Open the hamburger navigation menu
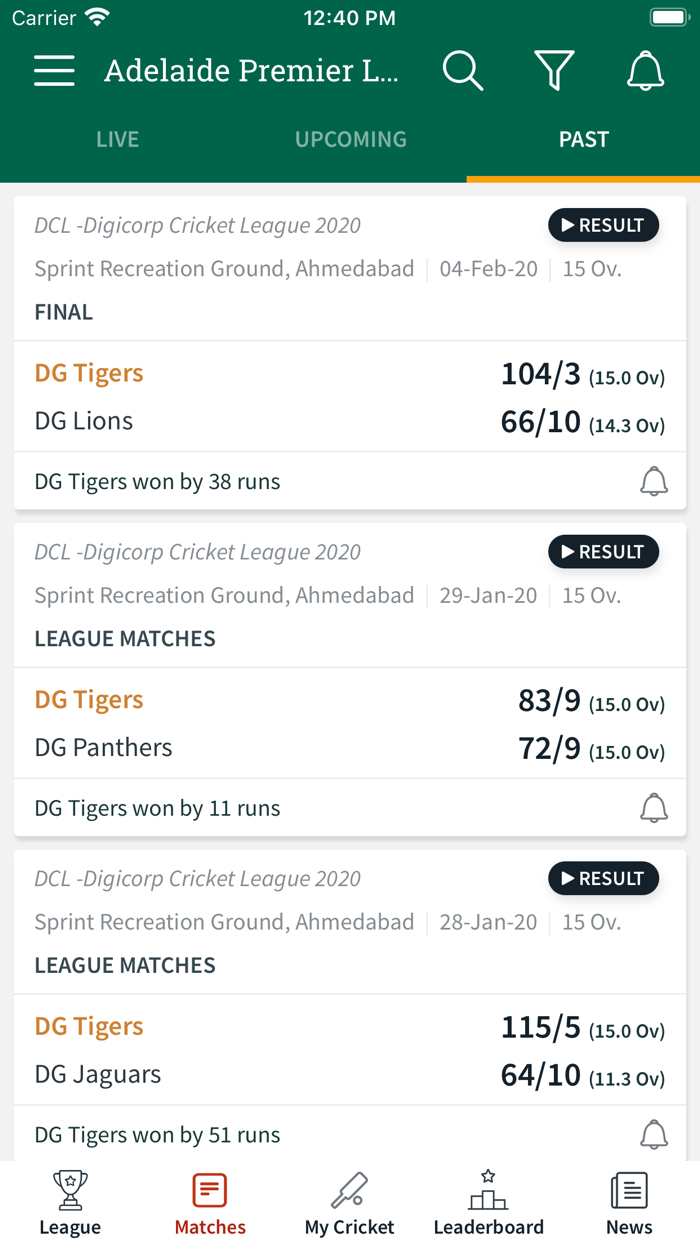The height and width of the screenshot is (1244, 700). coord(54,70)
